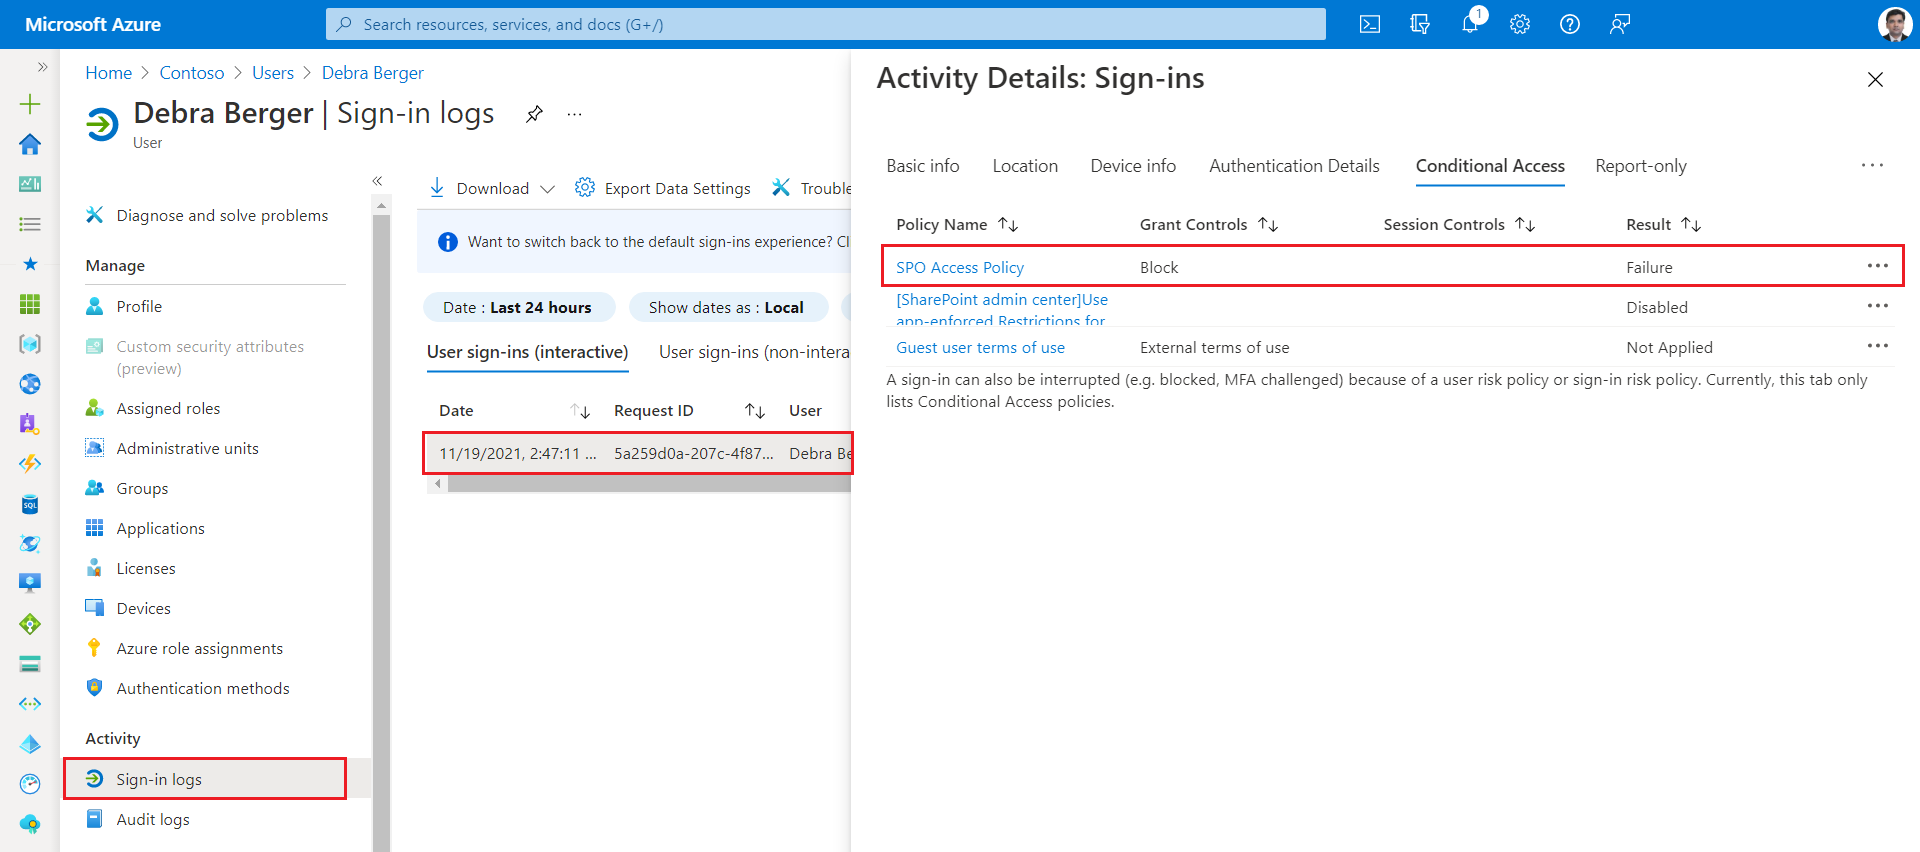This screenshot has width=1920, height=852.
Task: Click the search resources input box
Action: tap(825, 24)
